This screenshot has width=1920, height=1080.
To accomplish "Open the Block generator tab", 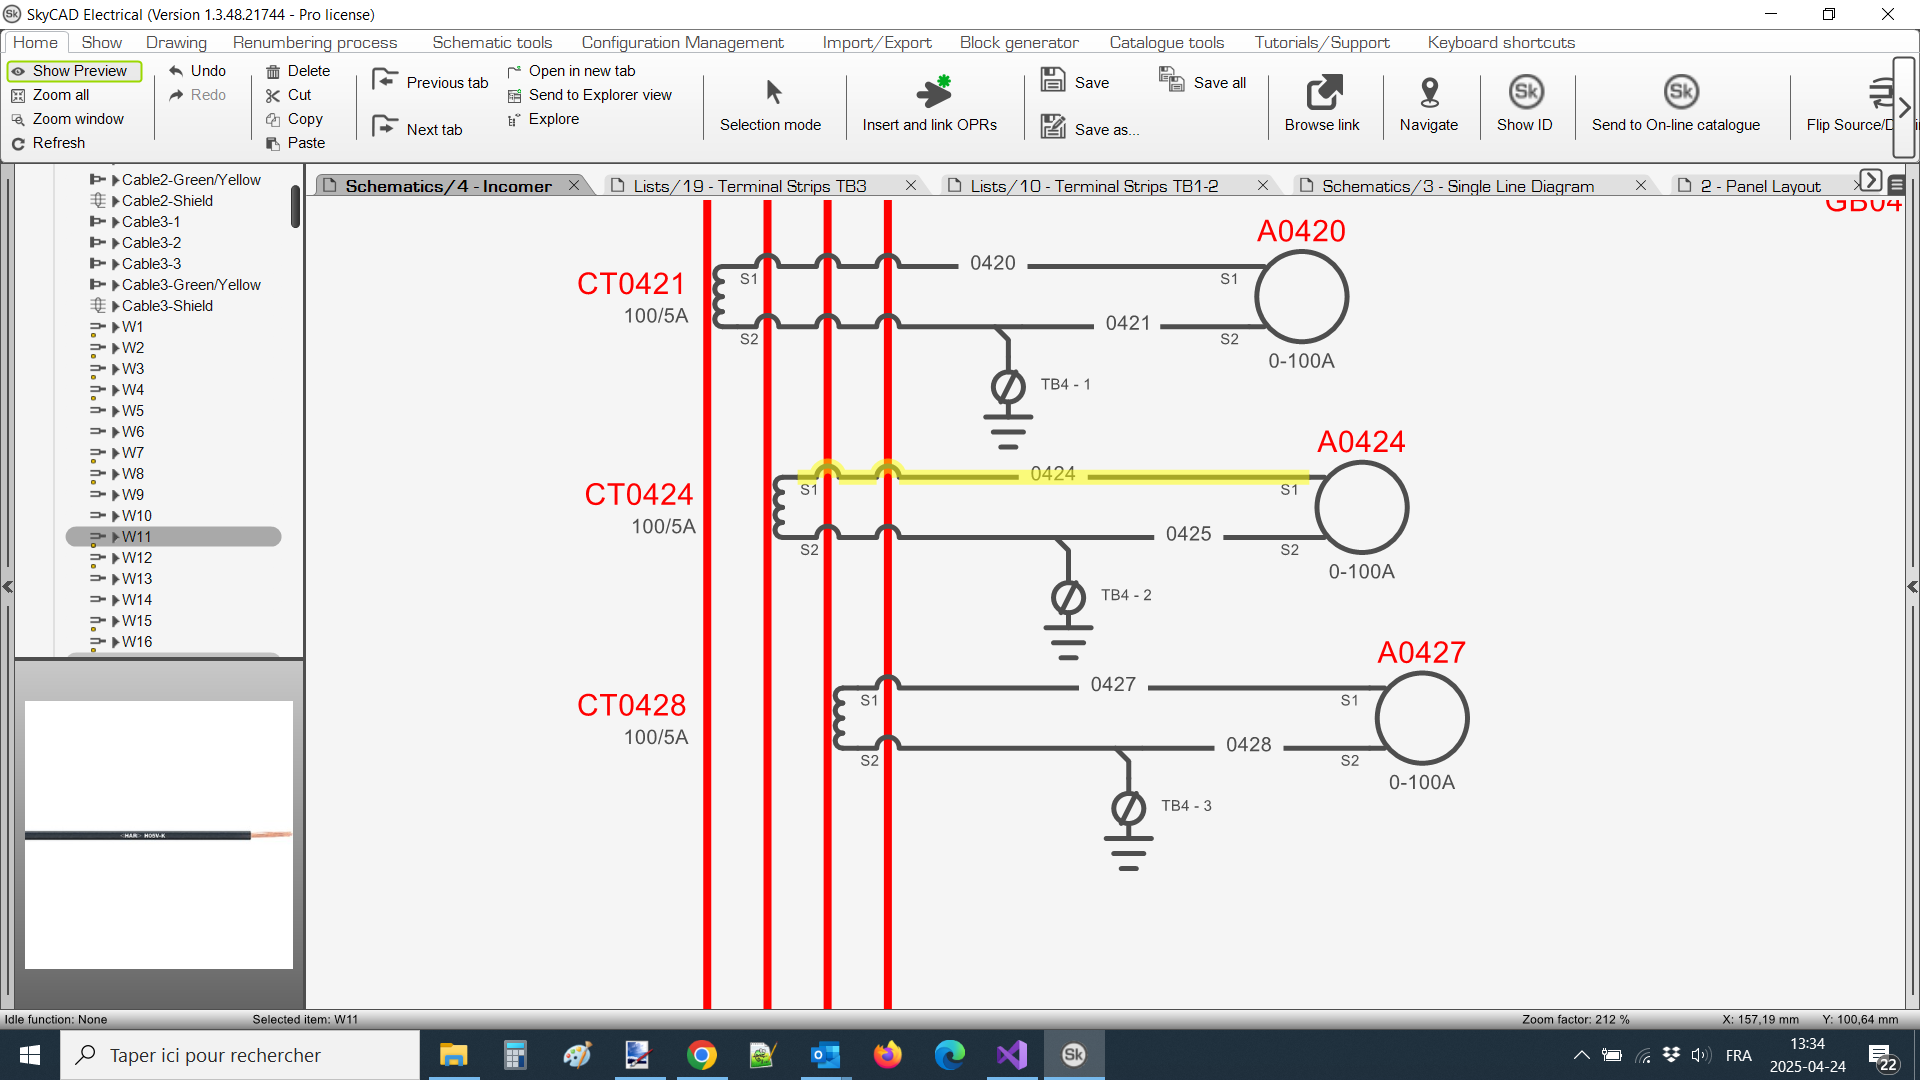I will tap(1019, 42).
